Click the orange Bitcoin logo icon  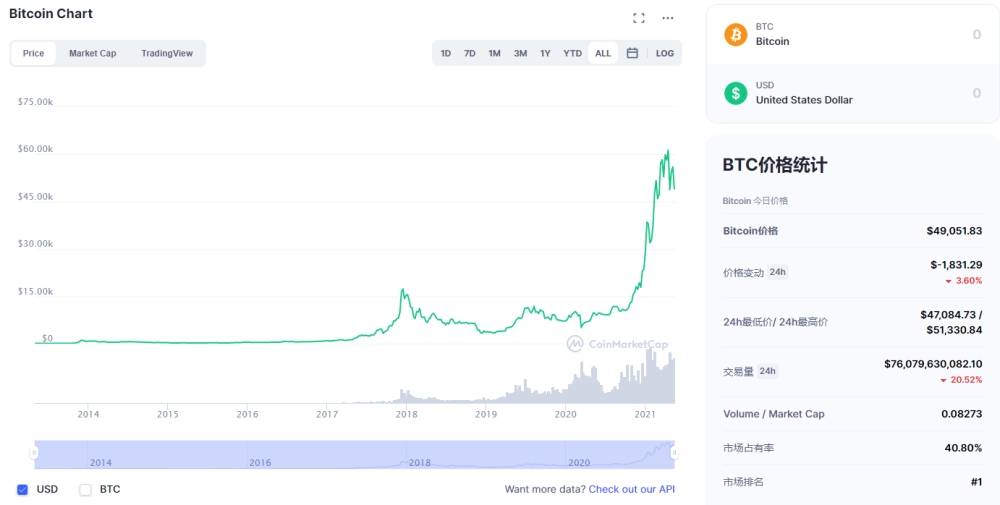pyautogui.click(x=735, y=34)
